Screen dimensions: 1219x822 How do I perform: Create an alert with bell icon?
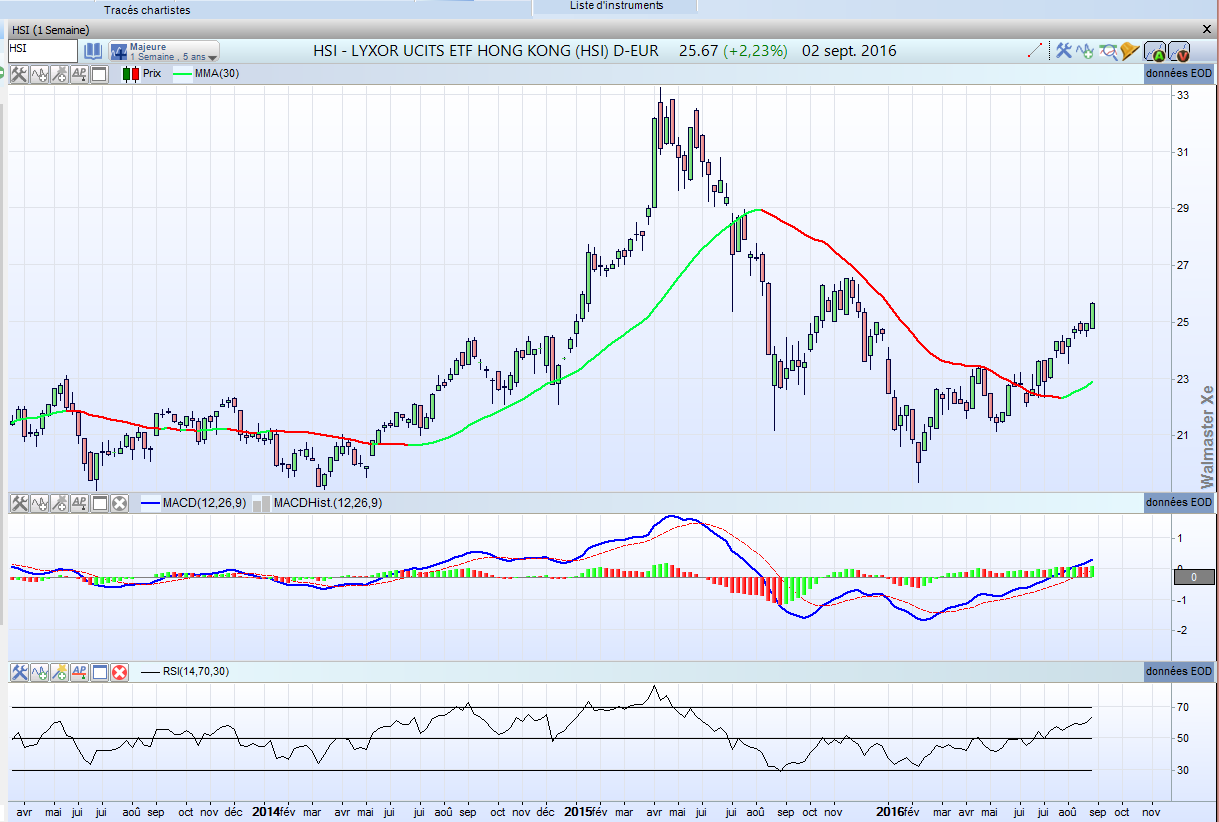tap(1129, 50)
